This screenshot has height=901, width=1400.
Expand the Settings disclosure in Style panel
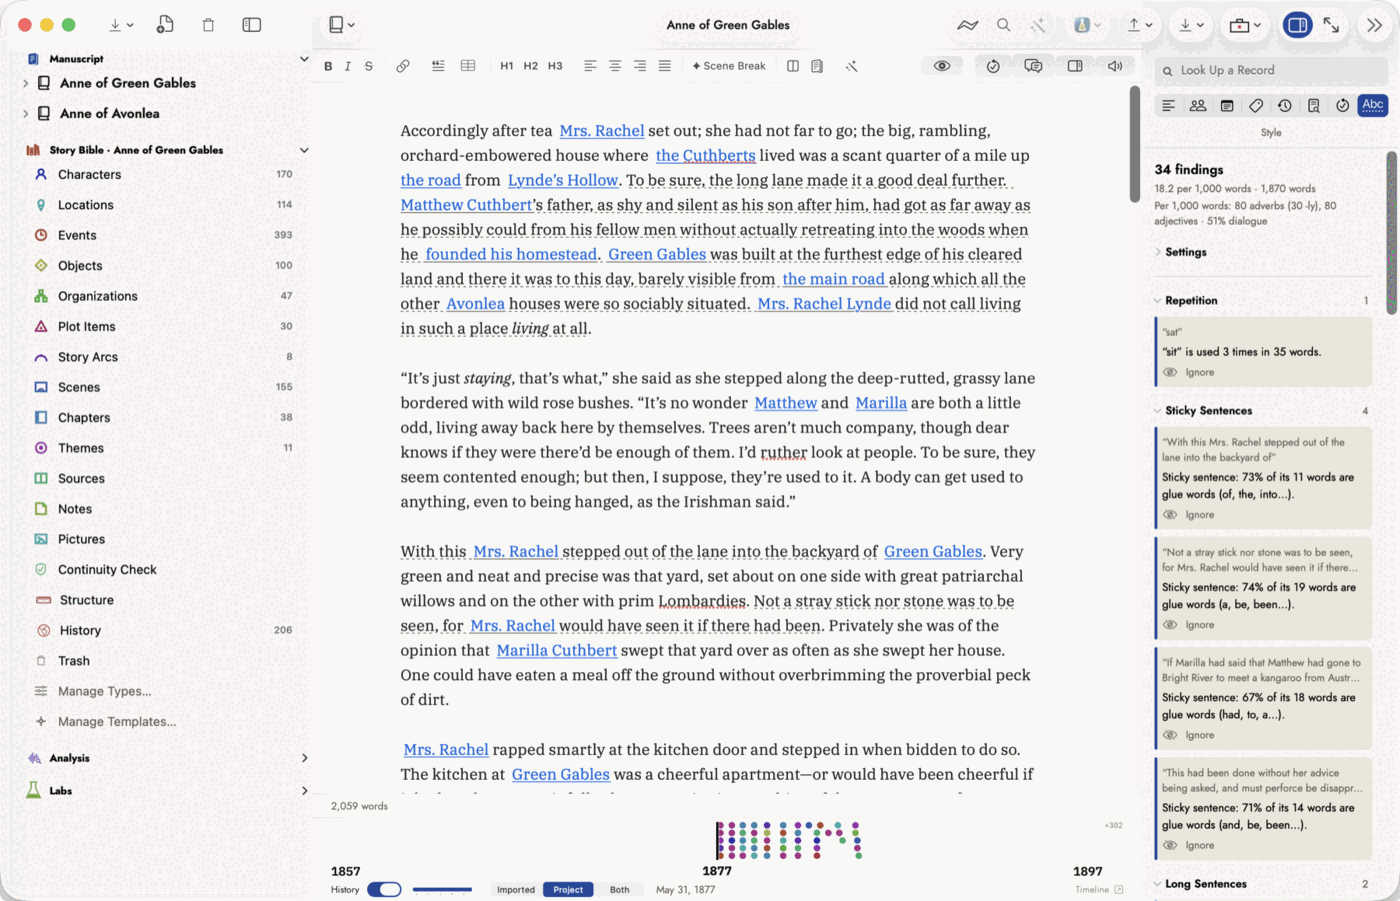pyautogui.click(x=1158, y=252)
